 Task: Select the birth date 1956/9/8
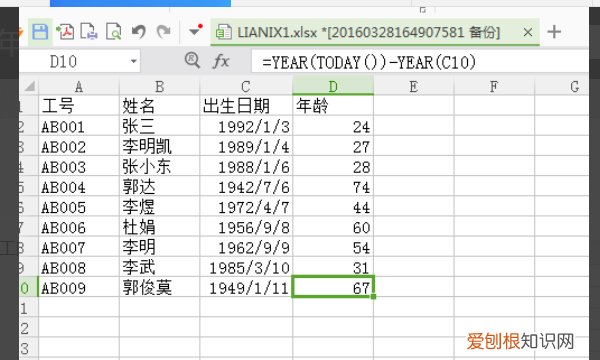click(246, 227)
